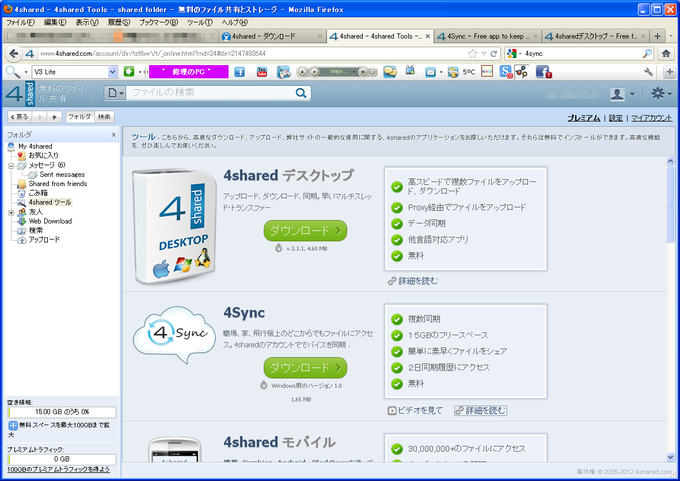Click the toolbar wrench settings icon
This screenshot has height=481, width=680.
[x=648, y=72]
